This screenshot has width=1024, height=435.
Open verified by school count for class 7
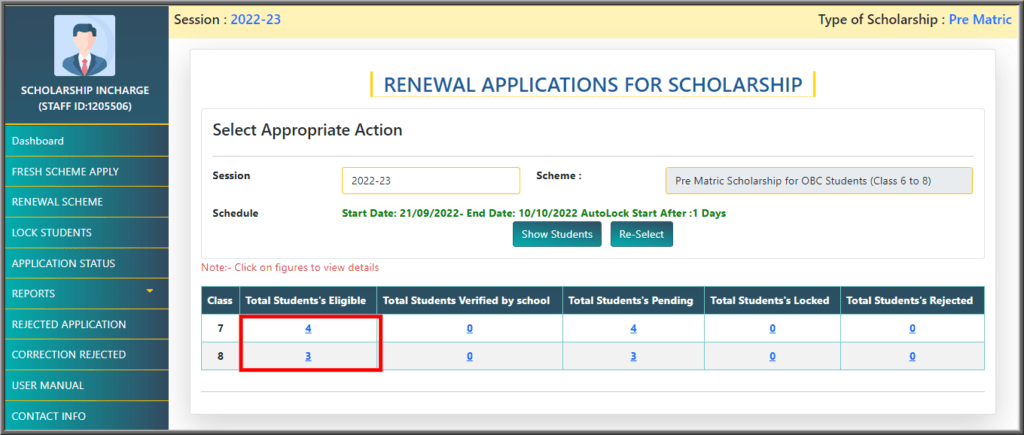pos(470,329)
